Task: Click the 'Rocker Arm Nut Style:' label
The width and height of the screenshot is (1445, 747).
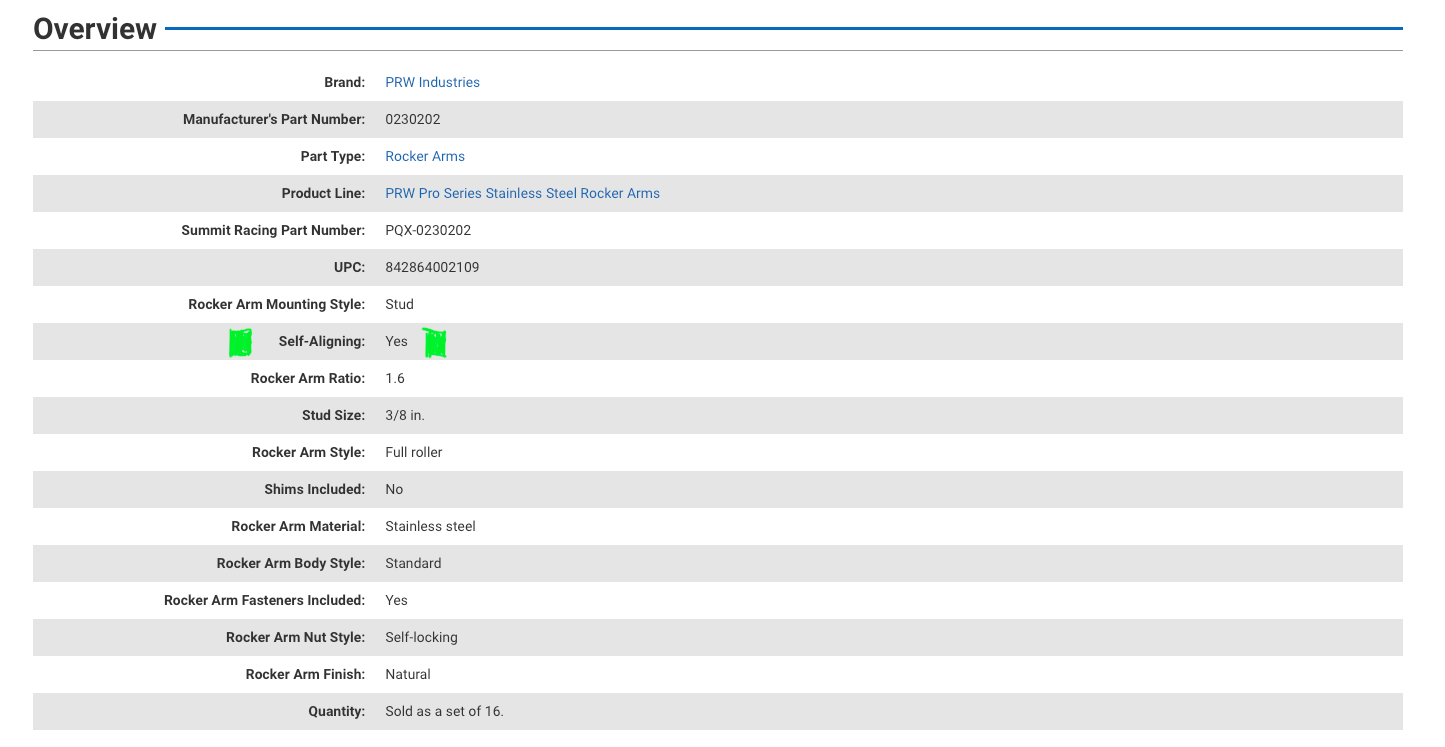Action: click(296, 637)
